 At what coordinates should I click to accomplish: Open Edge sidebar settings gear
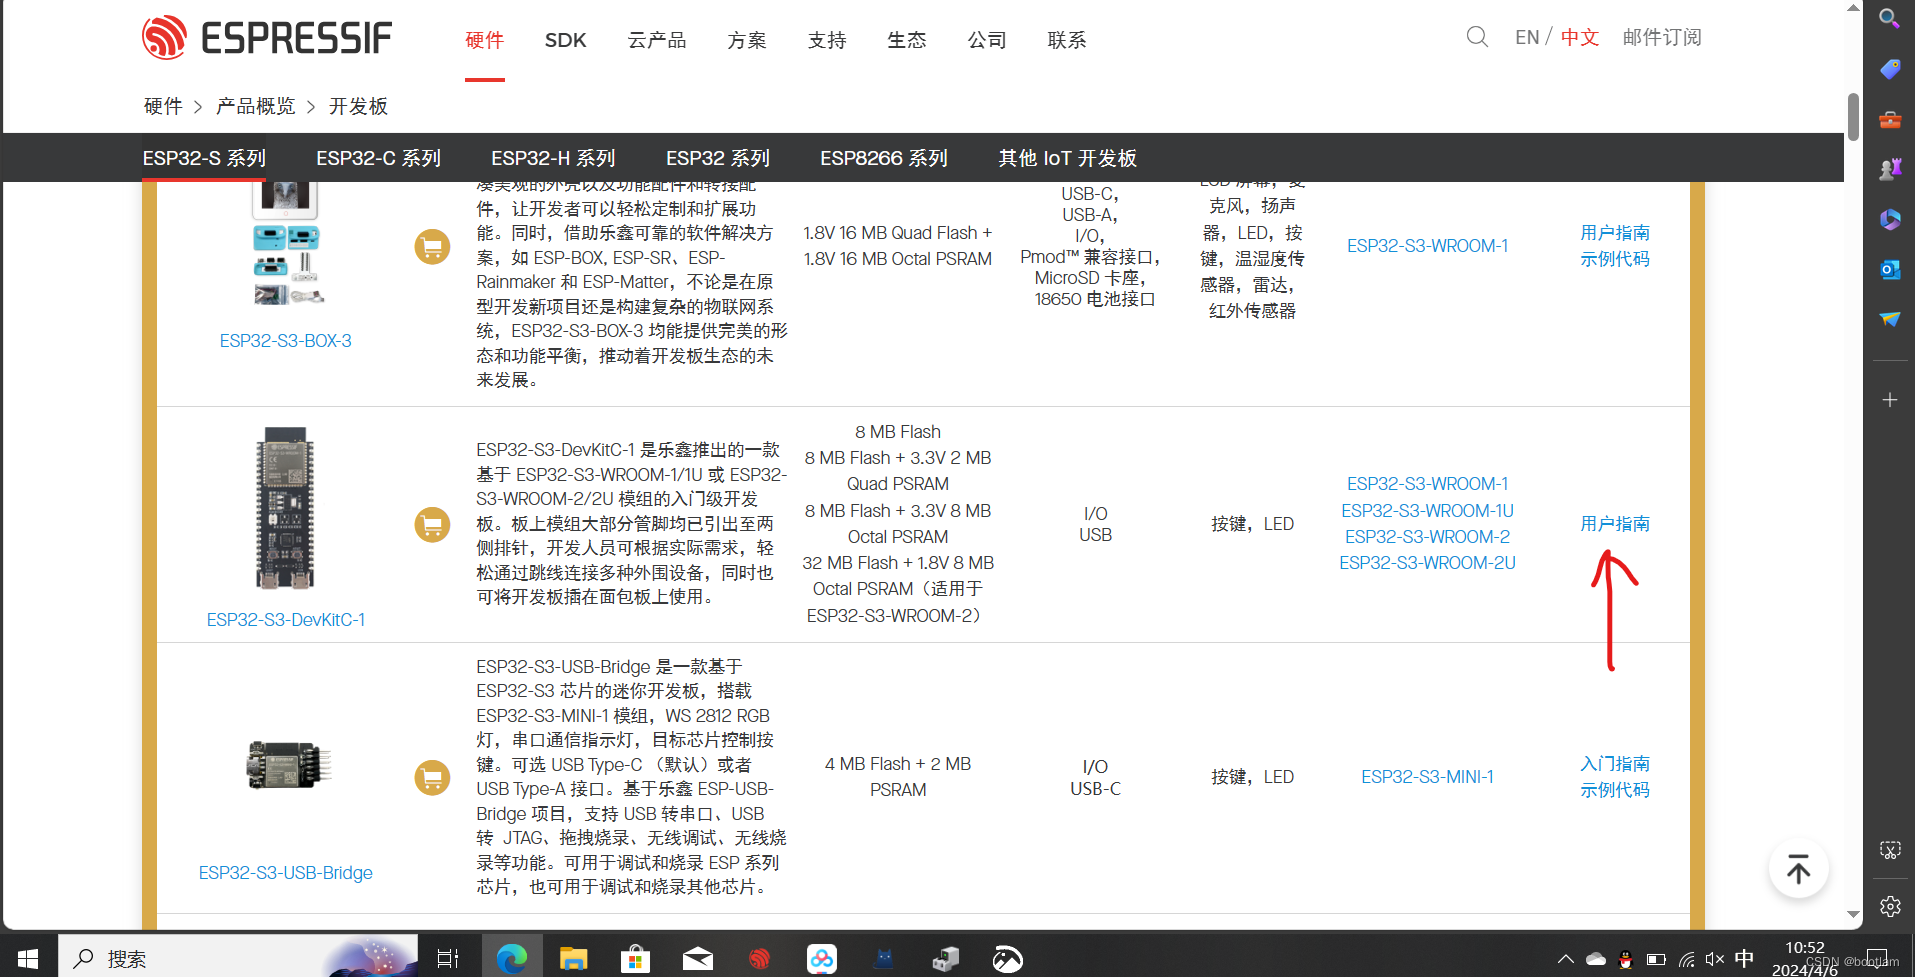click(1889, 906)
